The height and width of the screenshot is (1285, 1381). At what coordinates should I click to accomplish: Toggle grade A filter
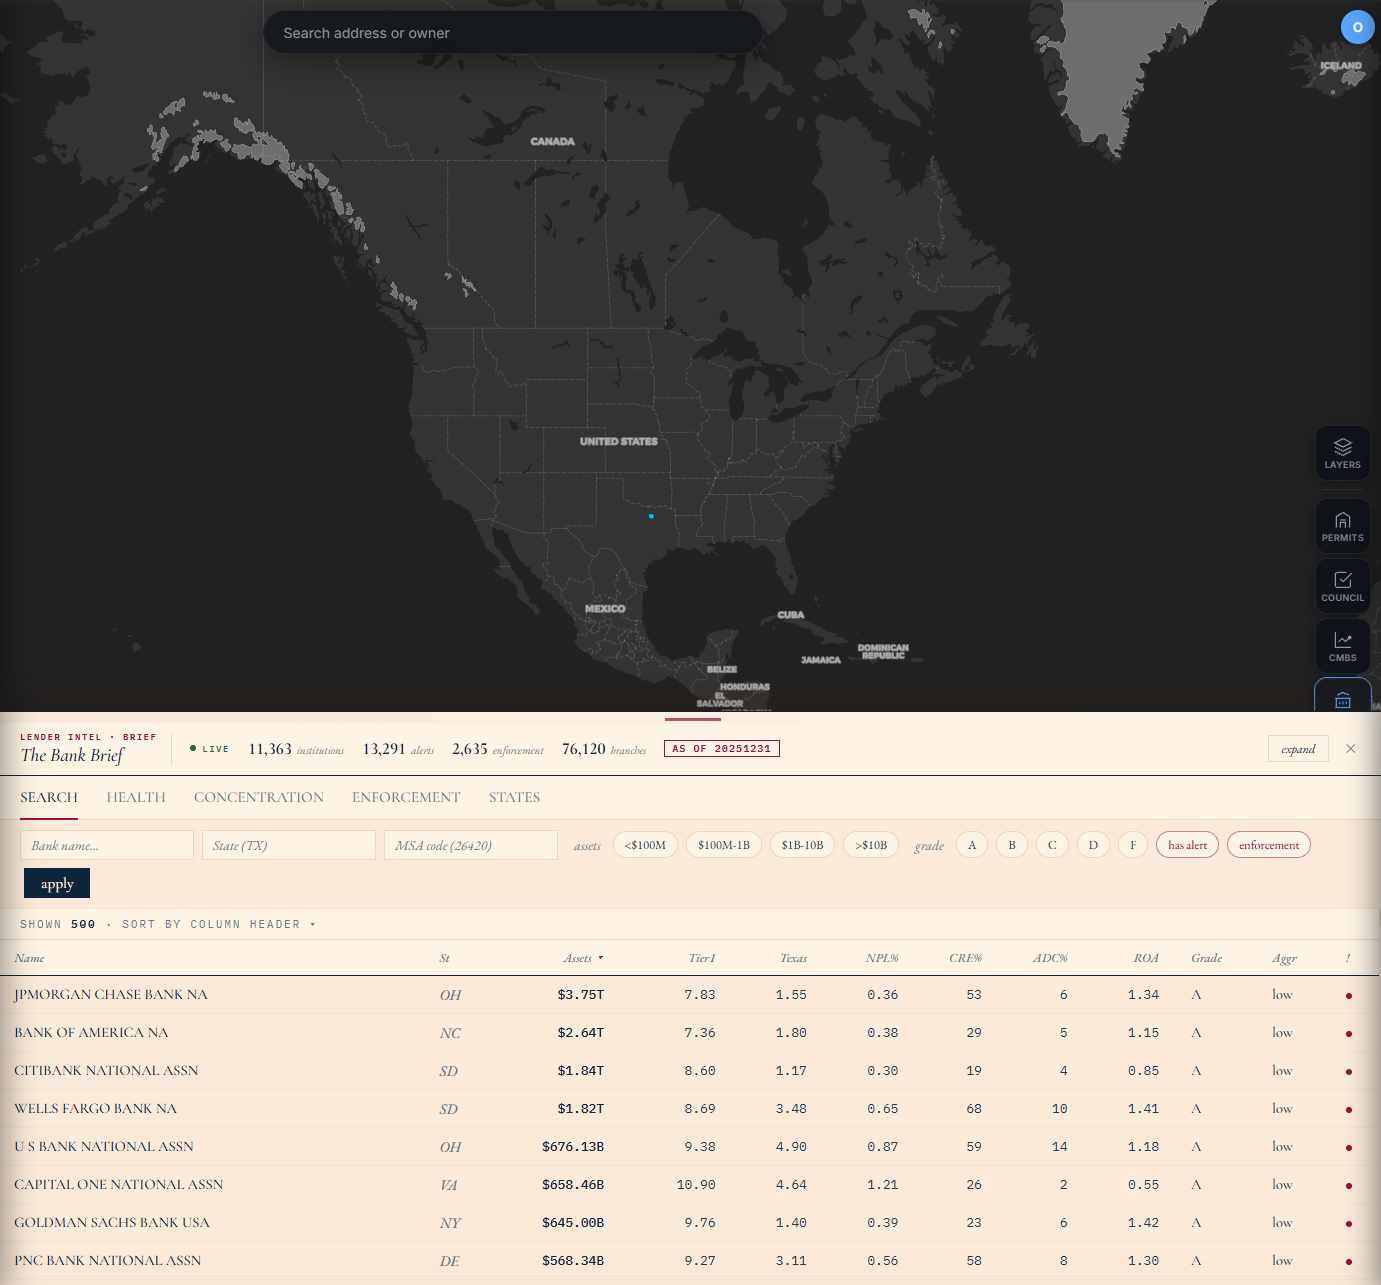[972, 845]
